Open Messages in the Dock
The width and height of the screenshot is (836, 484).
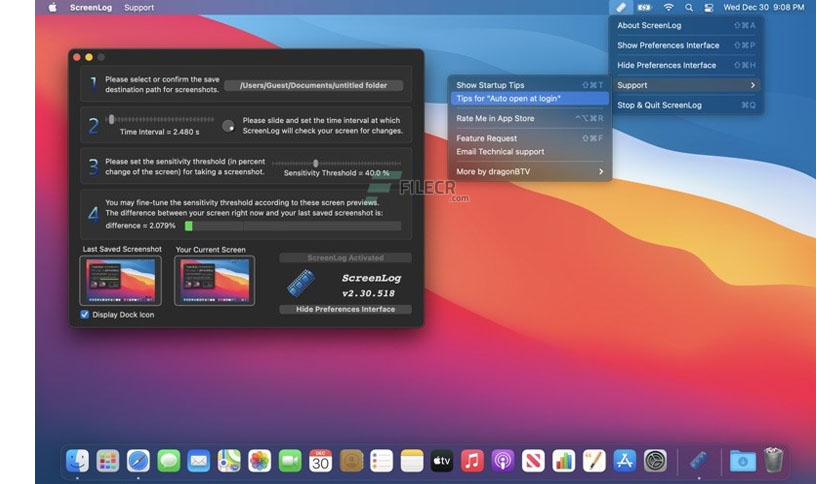click(x=168, y=461)
